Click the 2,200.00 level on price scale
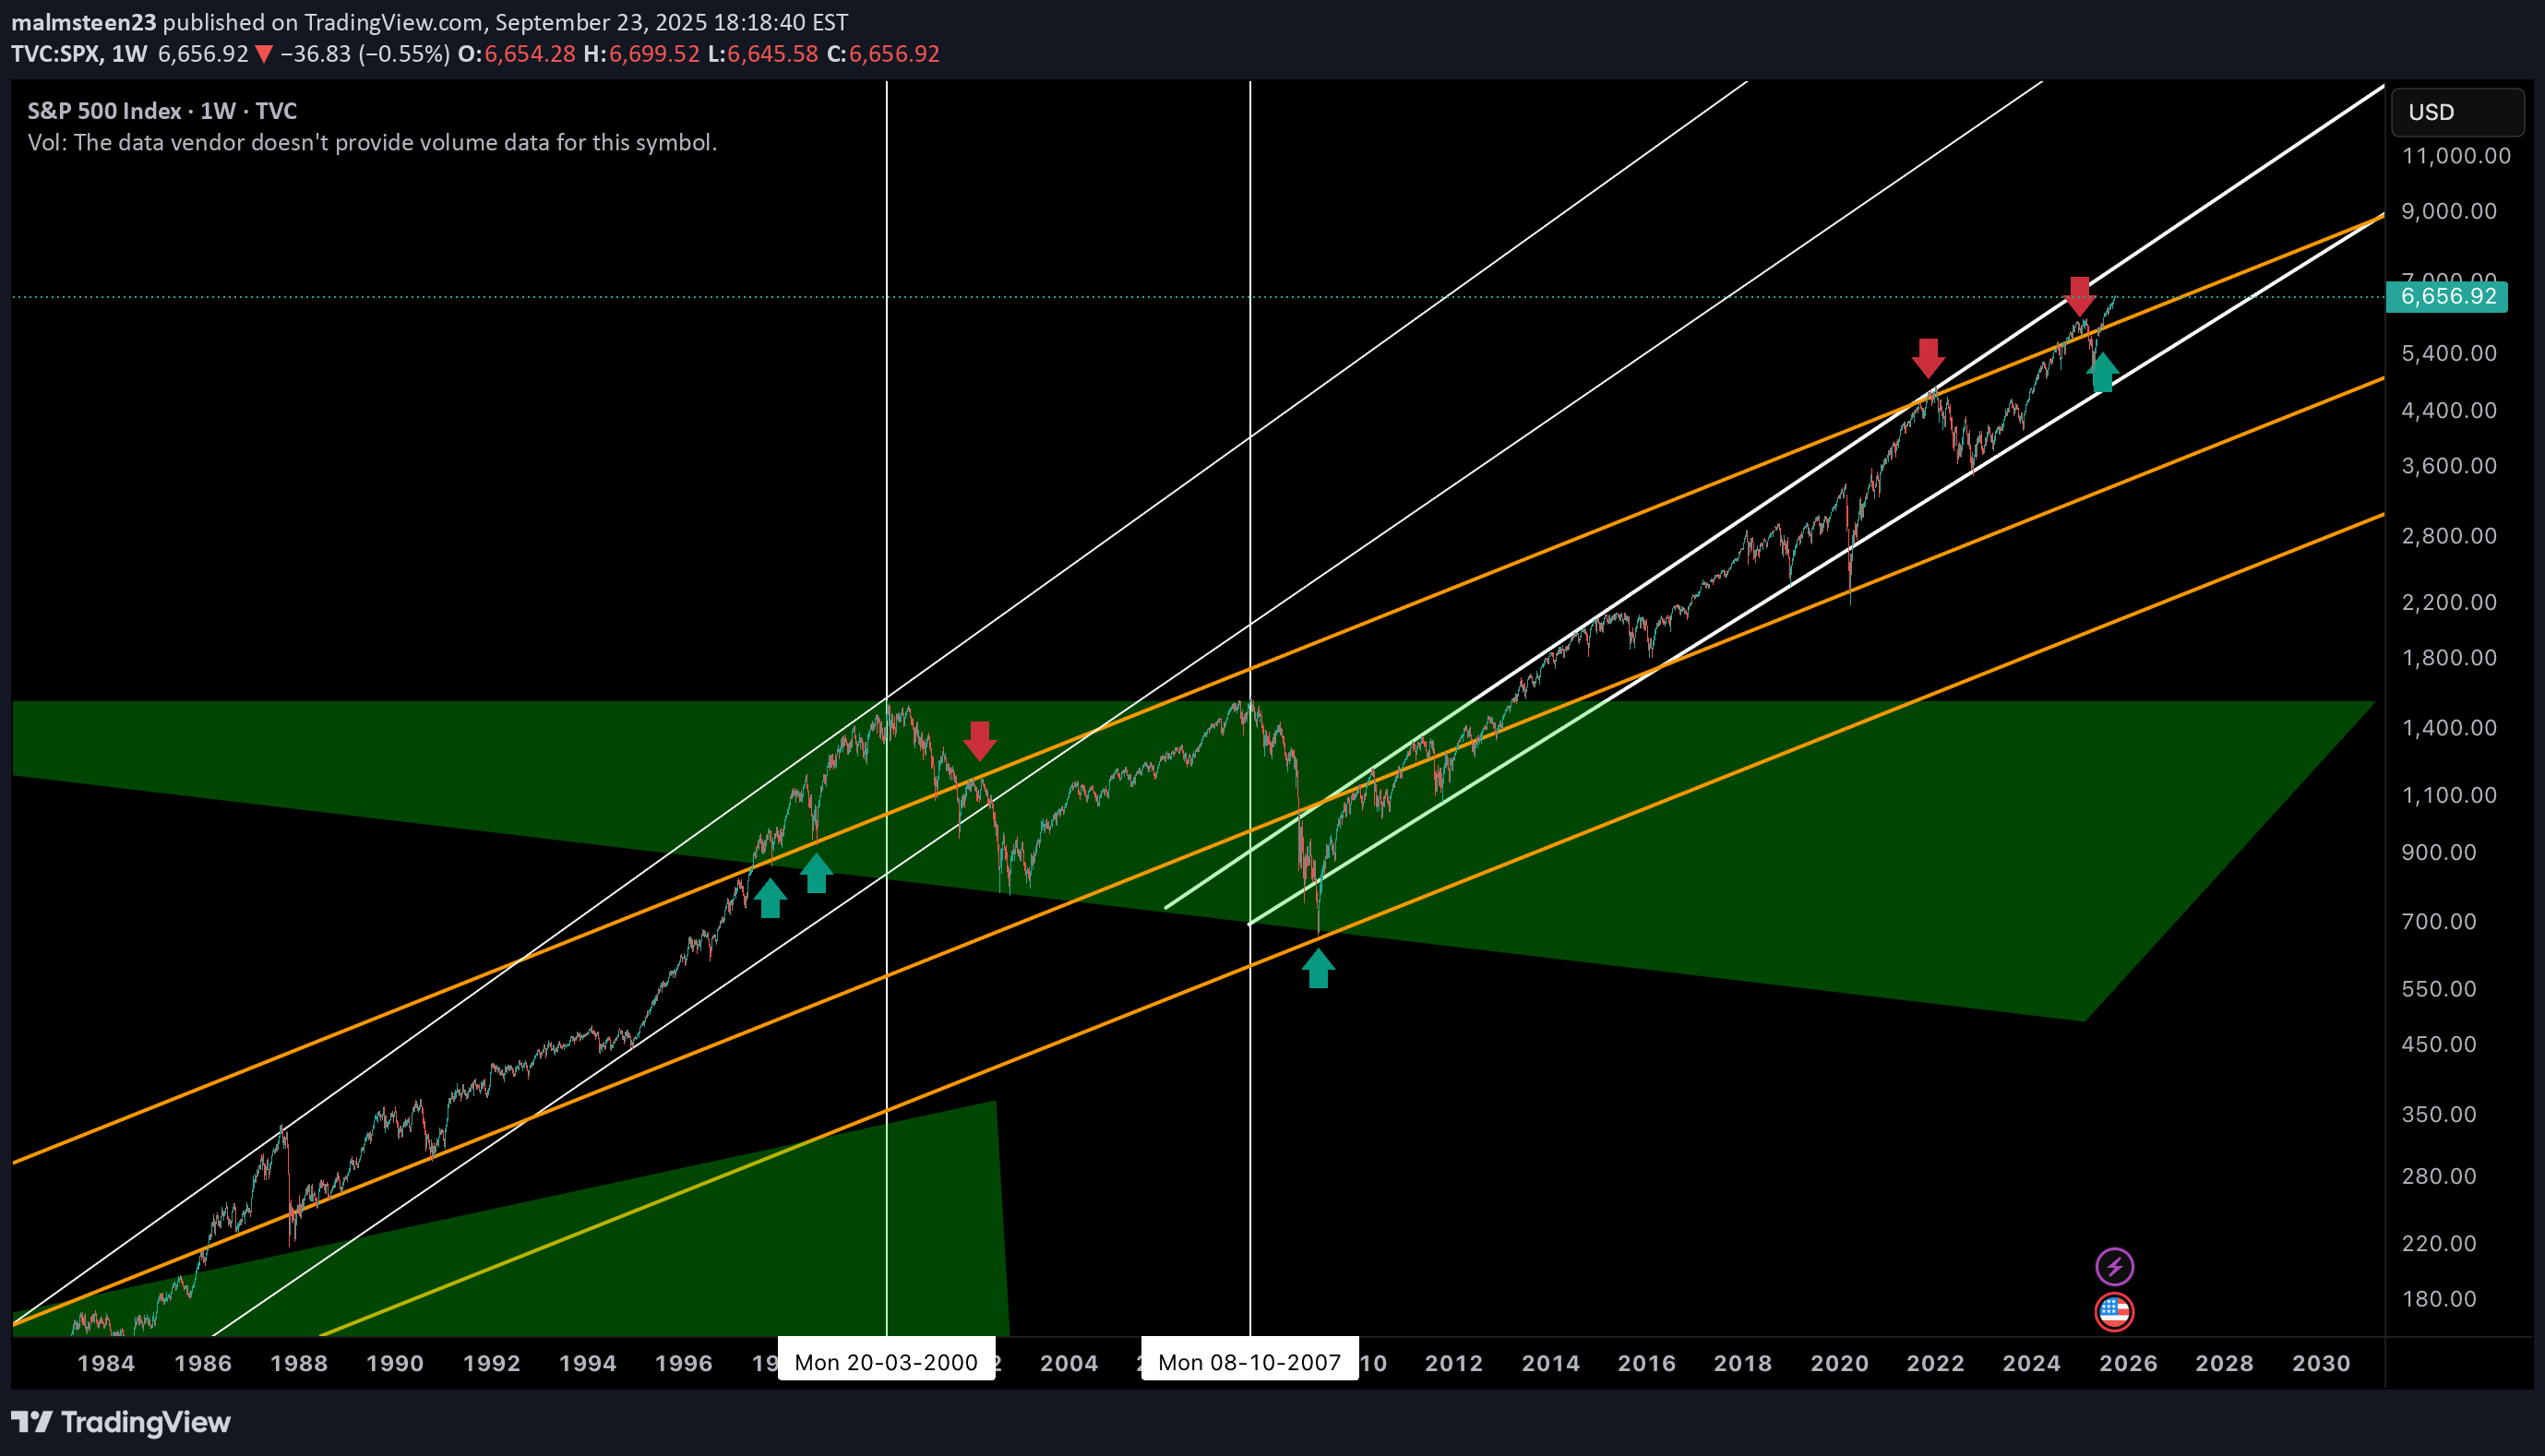The height and width of the screenshot is (1456, 2545). point(2448,602)
